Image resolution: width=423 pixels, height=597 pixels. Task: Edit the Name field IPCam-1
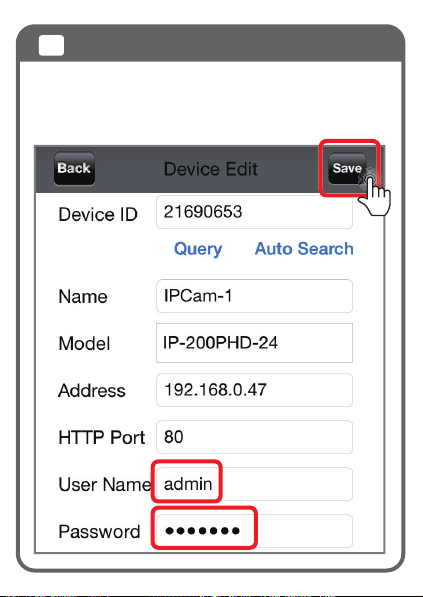point(254,296)
